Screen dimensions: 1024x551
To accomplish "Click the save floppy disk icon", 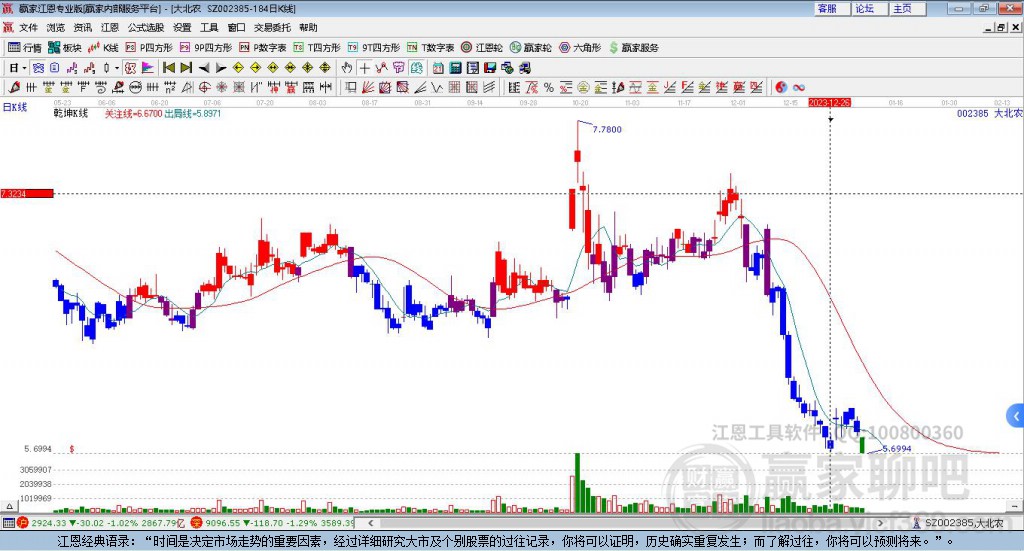I will (x=490, y=68).
